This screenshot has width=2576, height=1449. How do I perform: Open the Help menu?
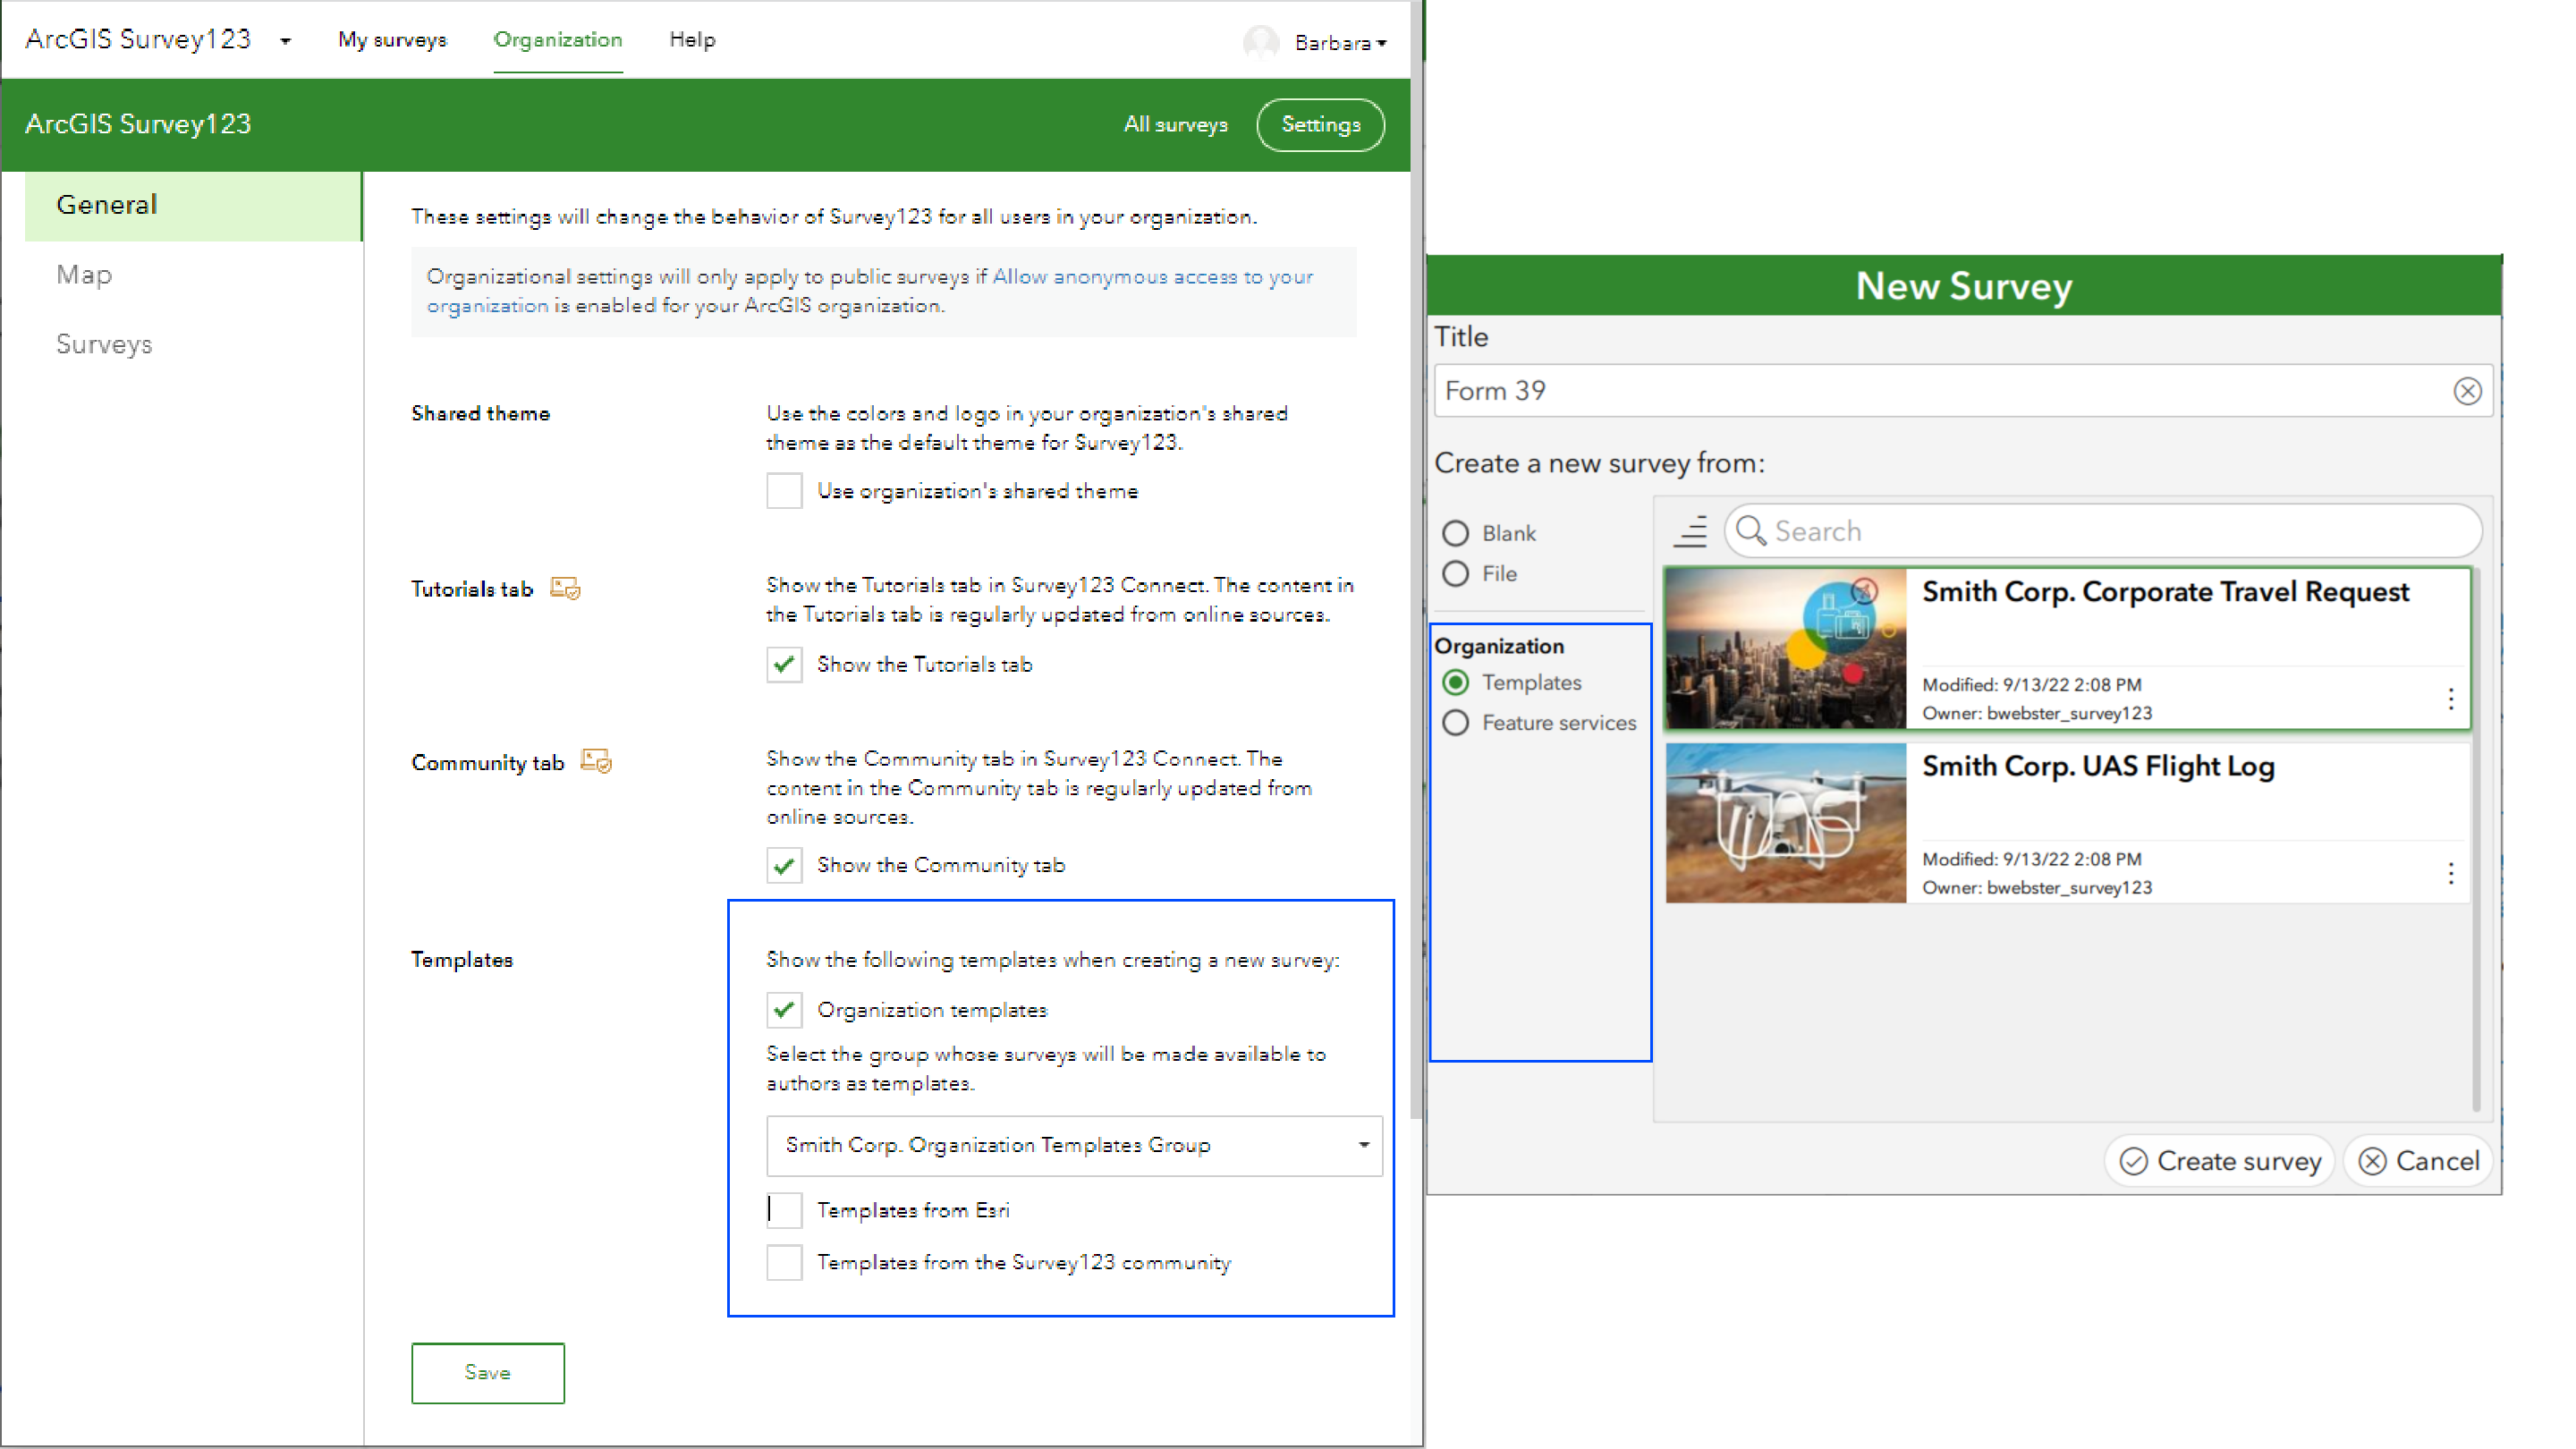691,40
